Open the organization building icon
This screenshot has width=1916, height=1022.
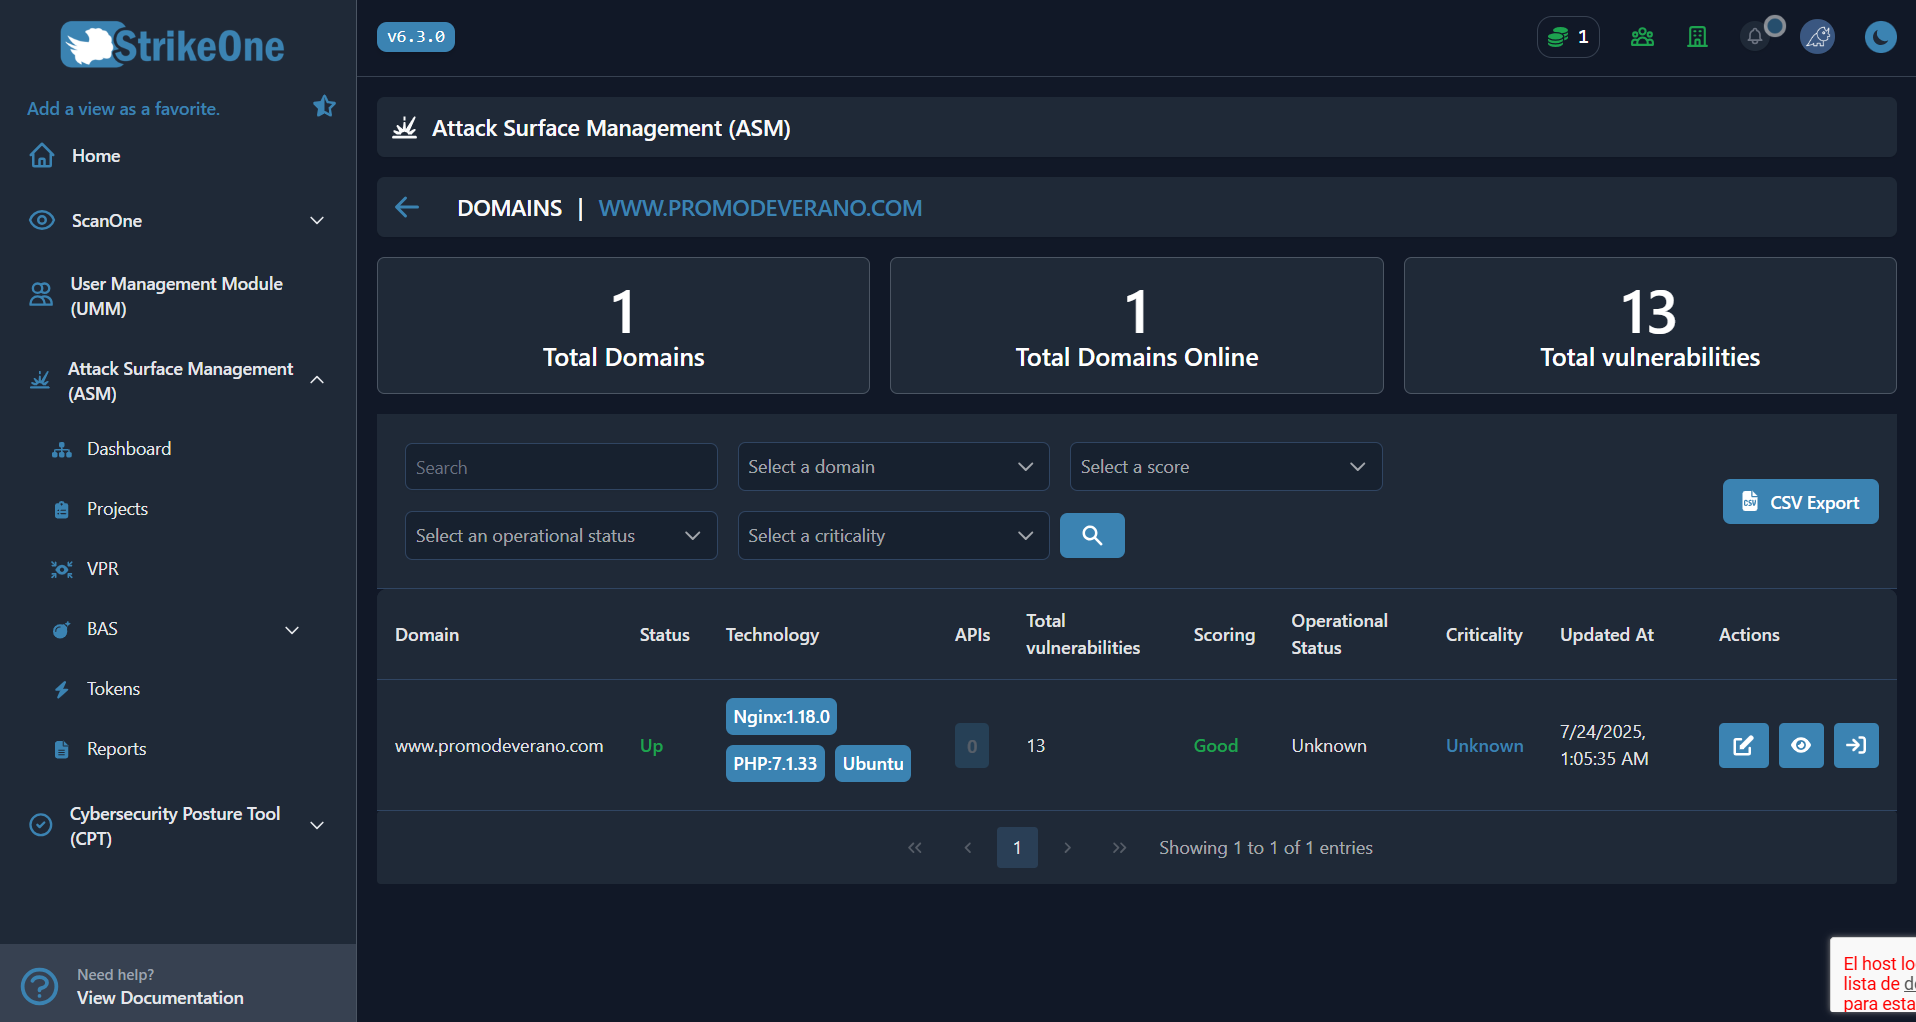[1697, 37]
